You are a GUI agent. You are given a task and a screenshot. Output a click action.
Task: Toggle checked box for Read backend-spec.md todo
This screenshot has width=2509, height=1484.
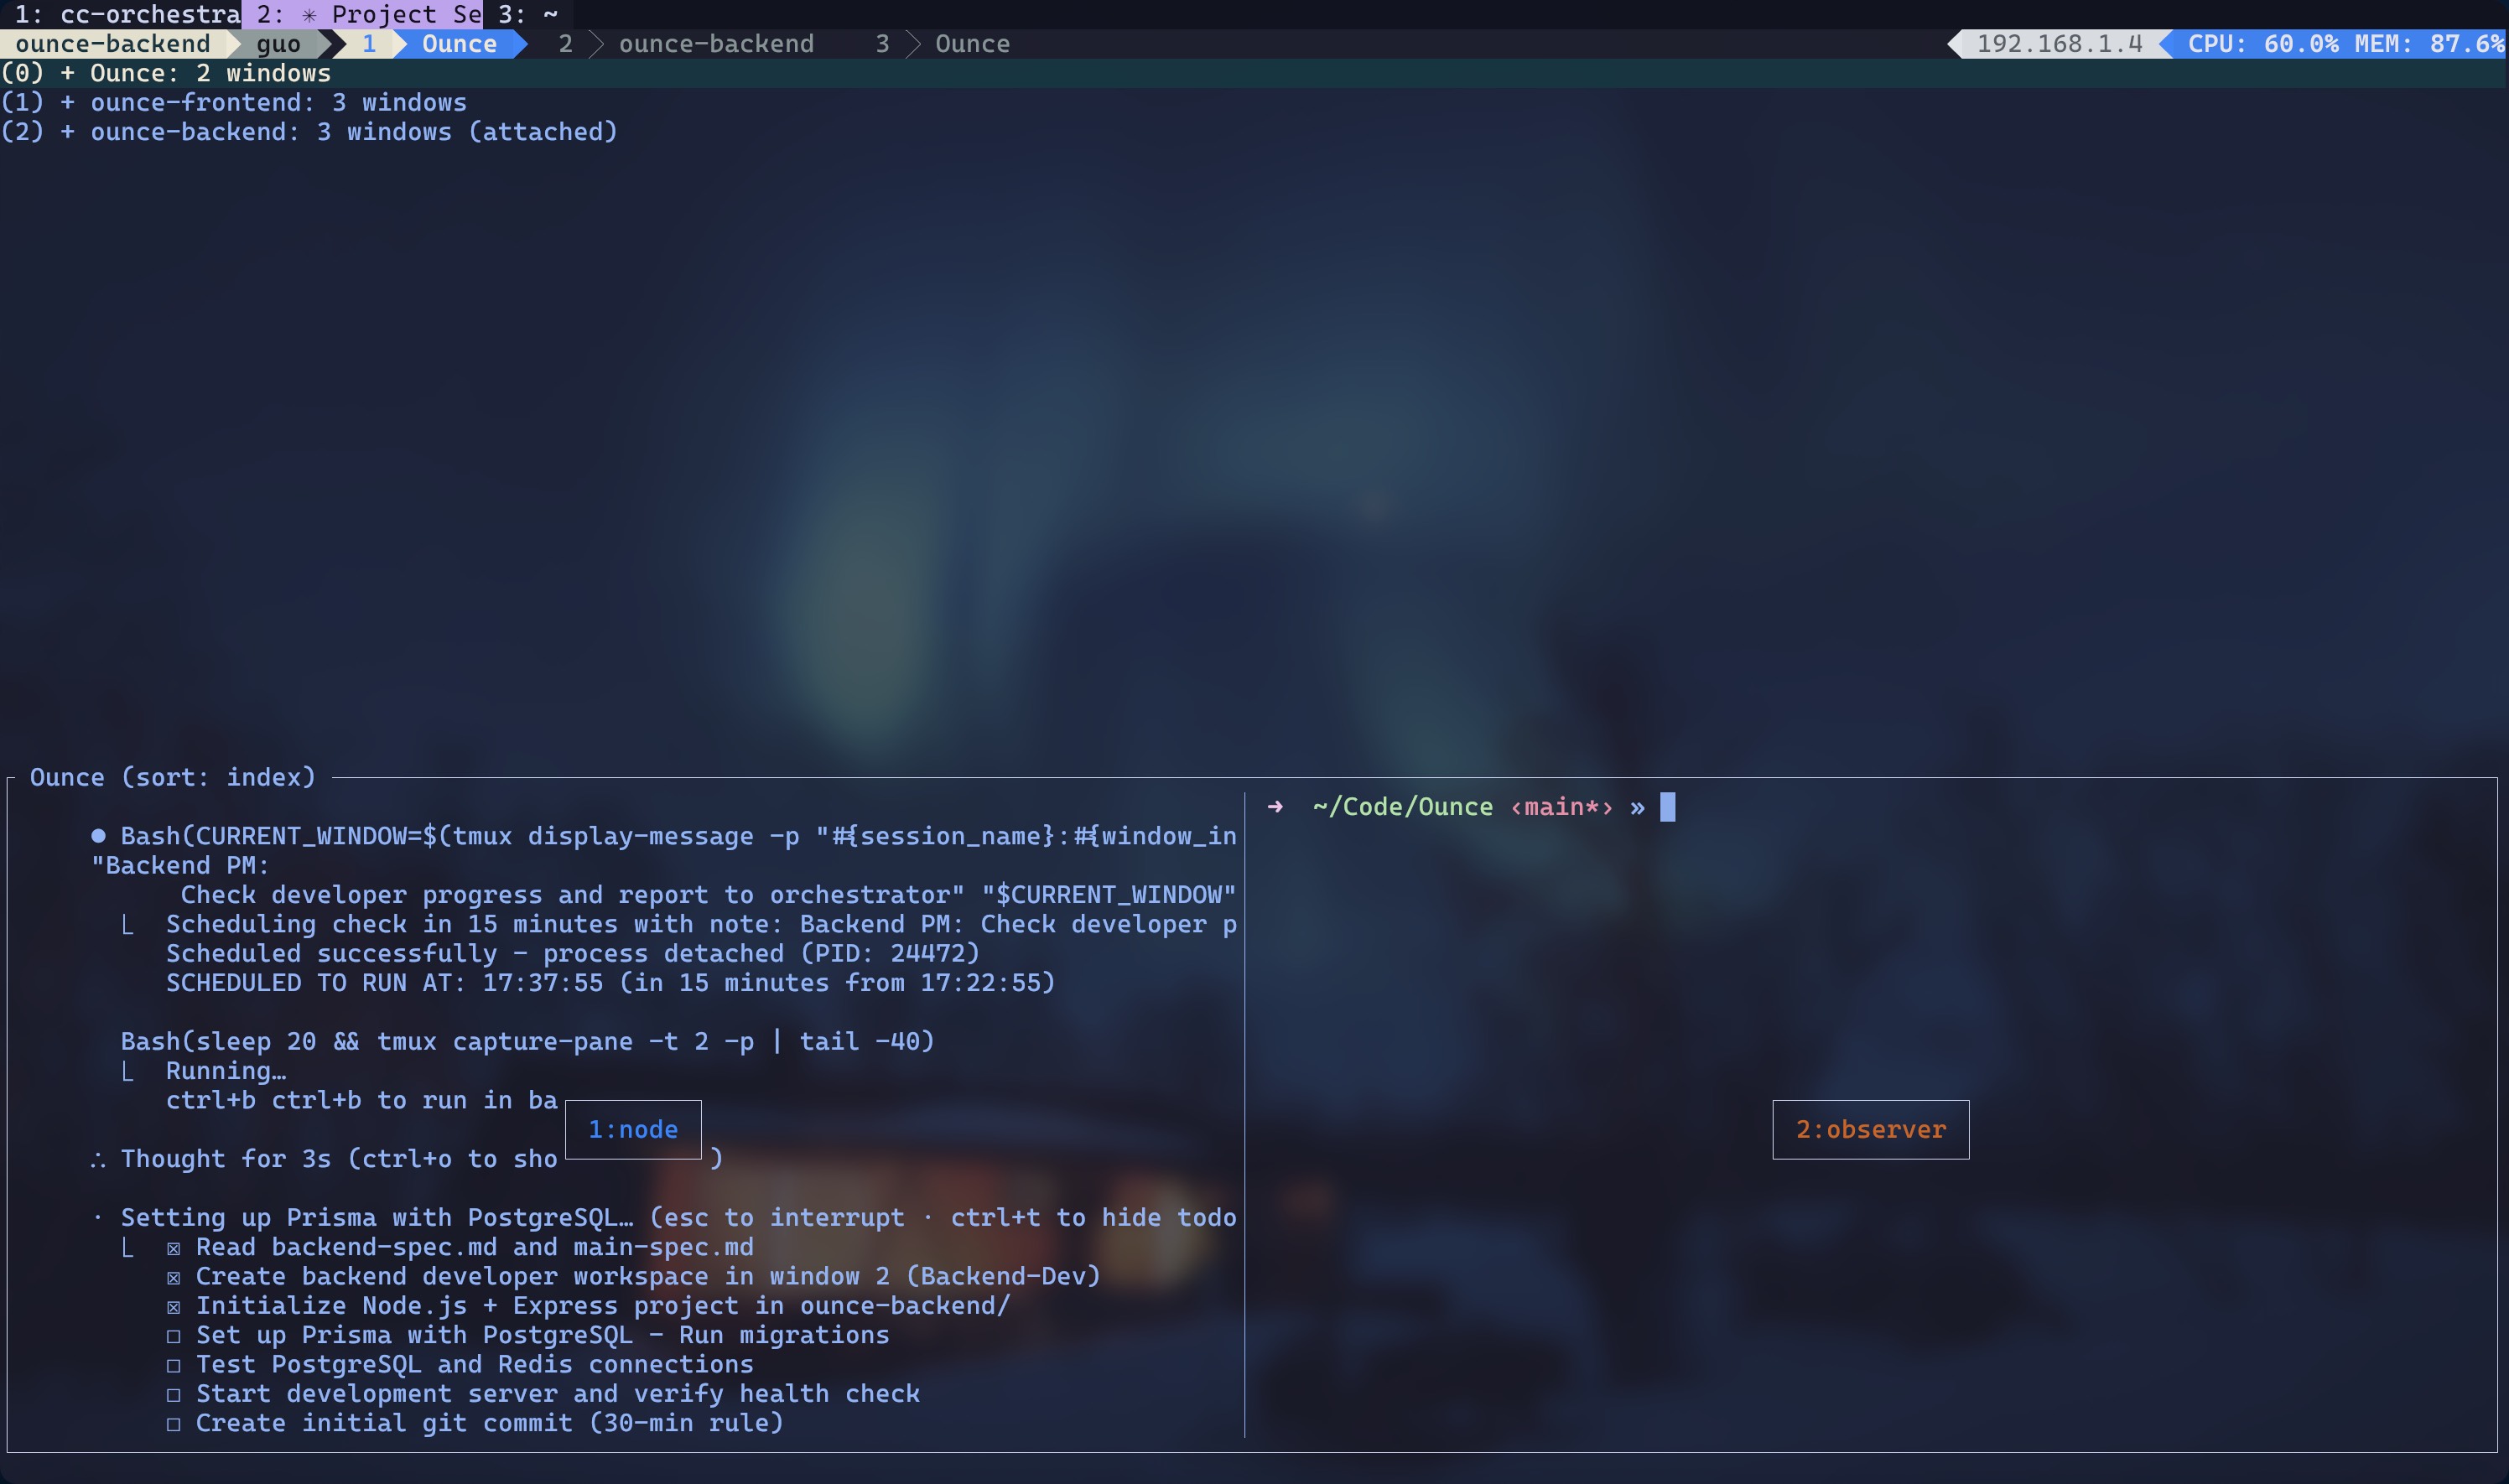click(174, 1248)
